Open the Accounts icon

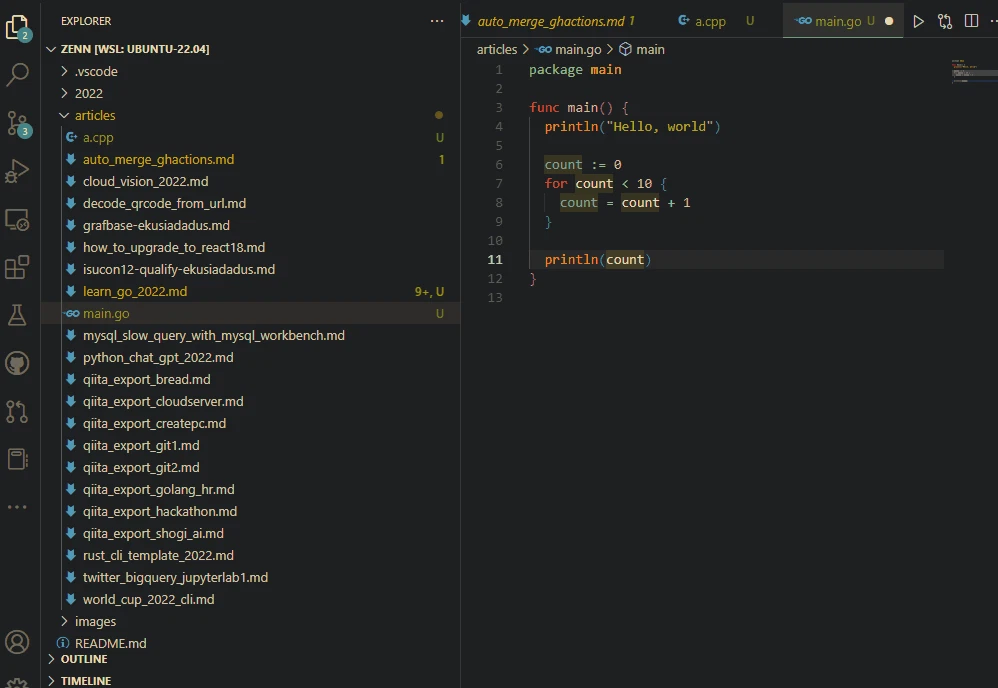pyautogui.click(x=17, y=642)
